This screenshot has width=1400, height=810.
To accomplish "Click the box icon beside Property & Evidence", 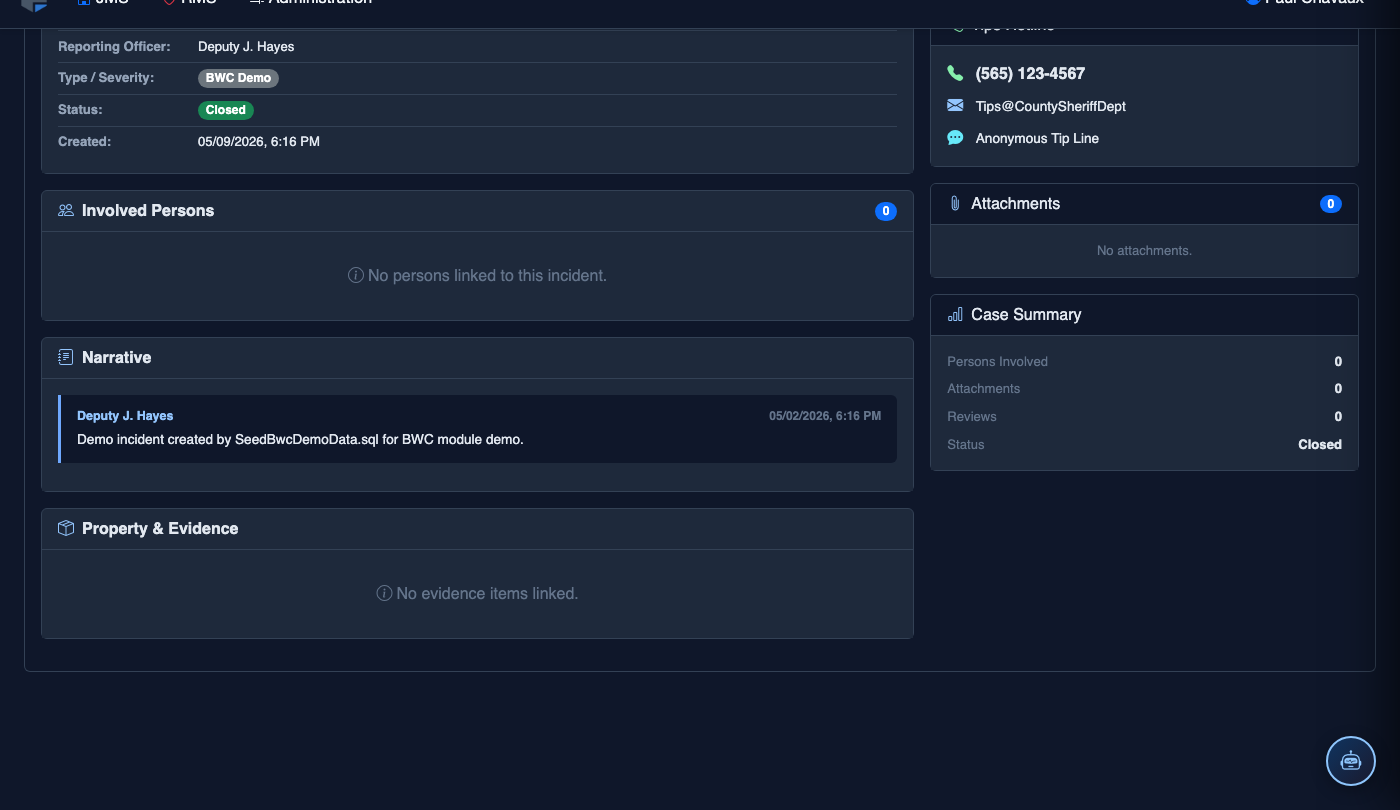I will coord(66,528).
